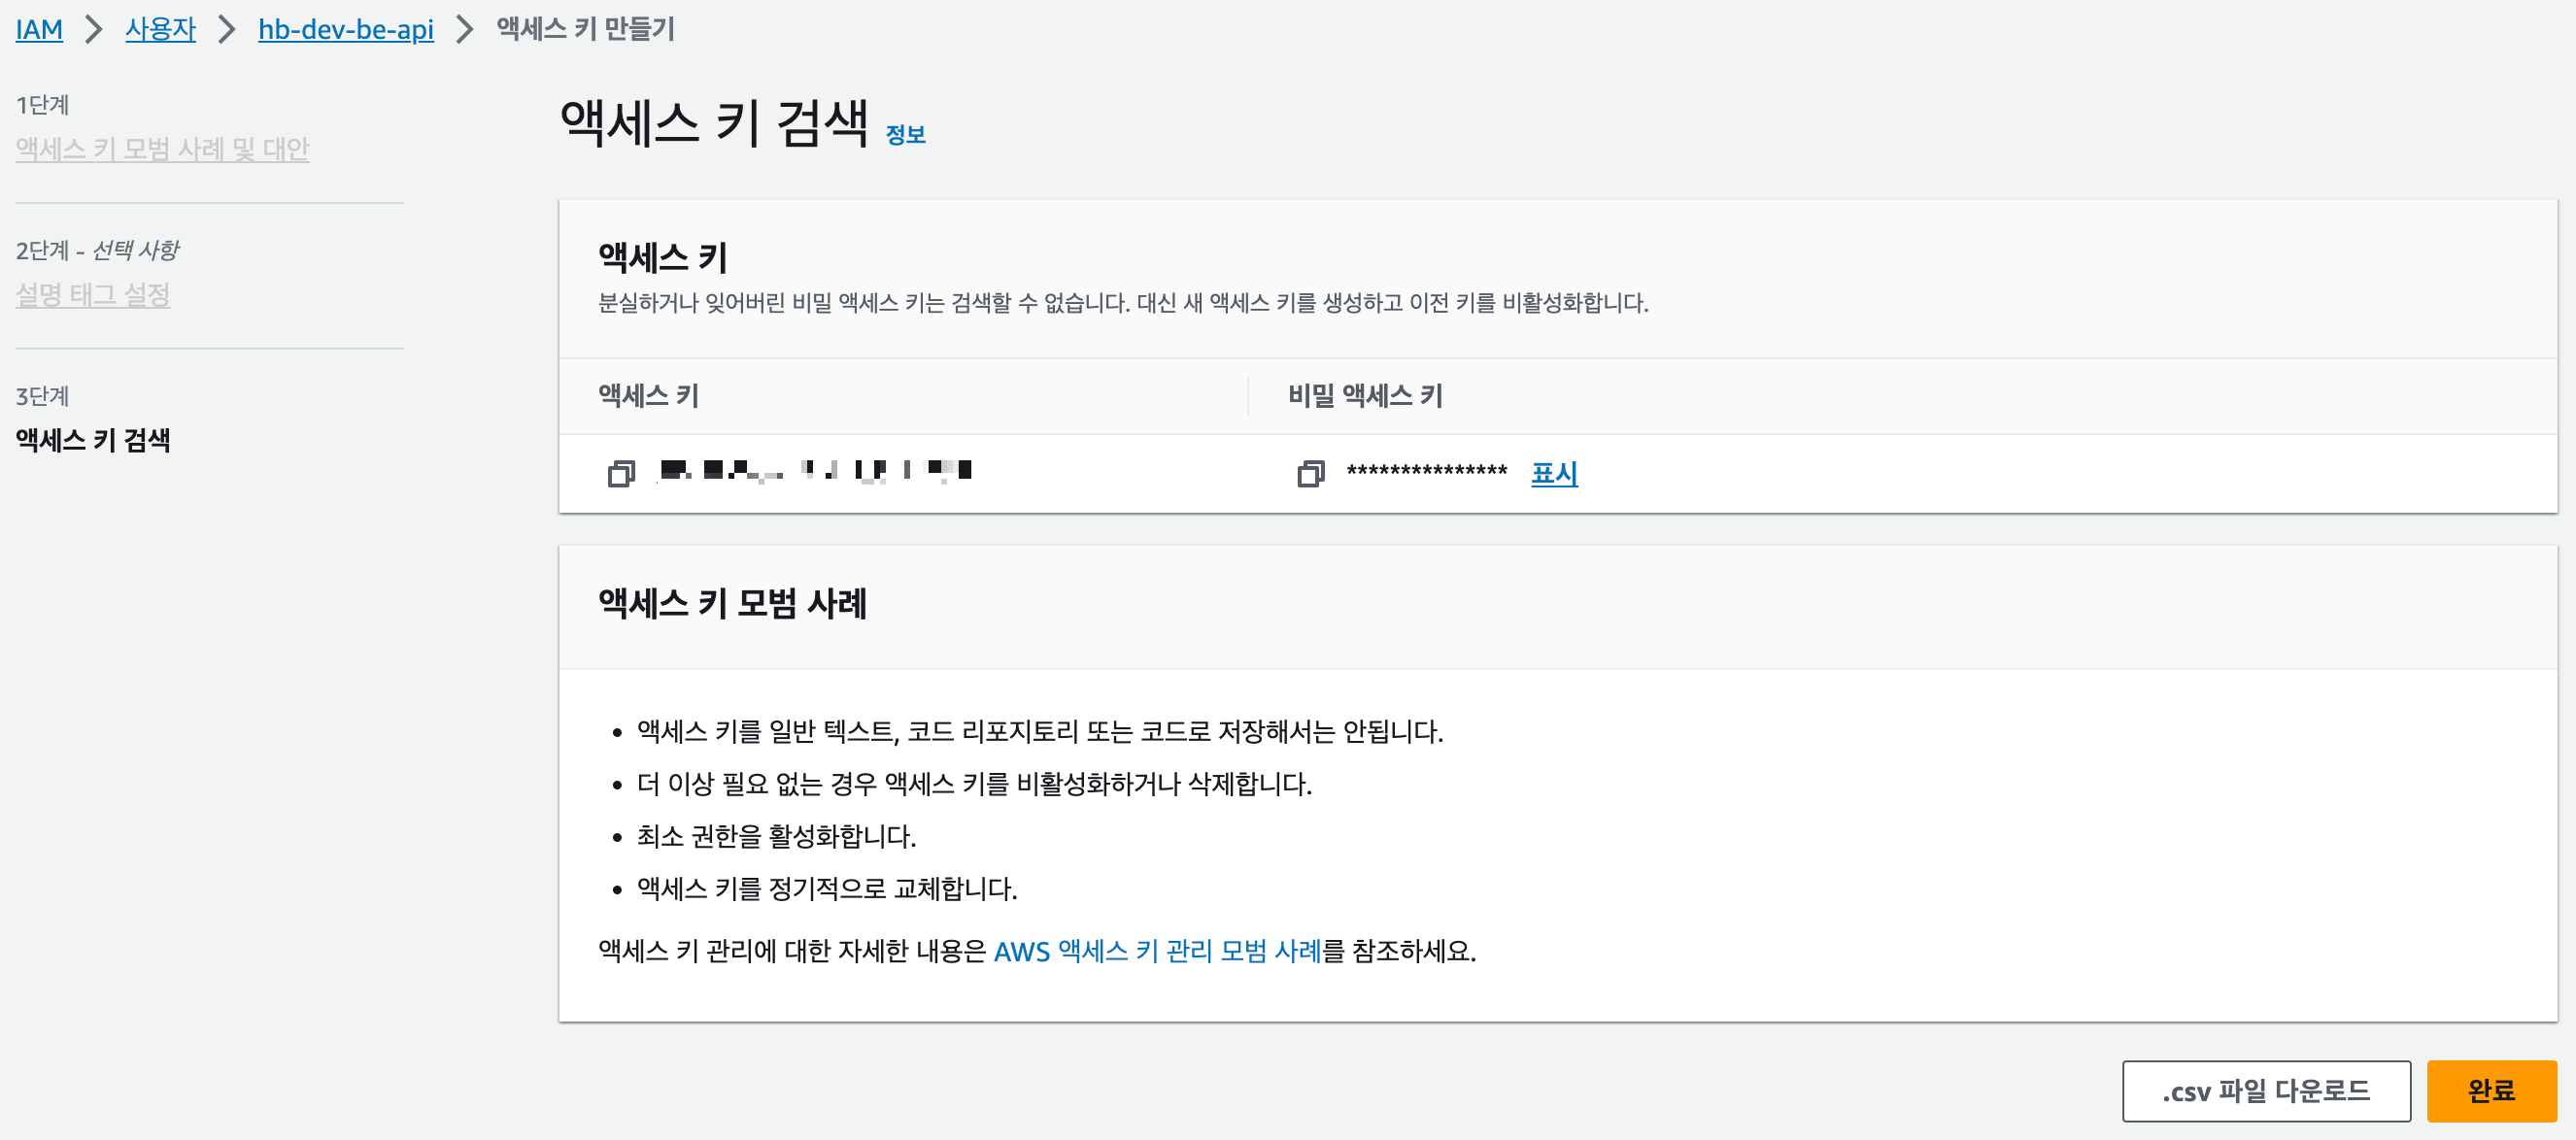Click the masked access key value
This screenshot has width=2576, height=1140.
coord(815,471)
